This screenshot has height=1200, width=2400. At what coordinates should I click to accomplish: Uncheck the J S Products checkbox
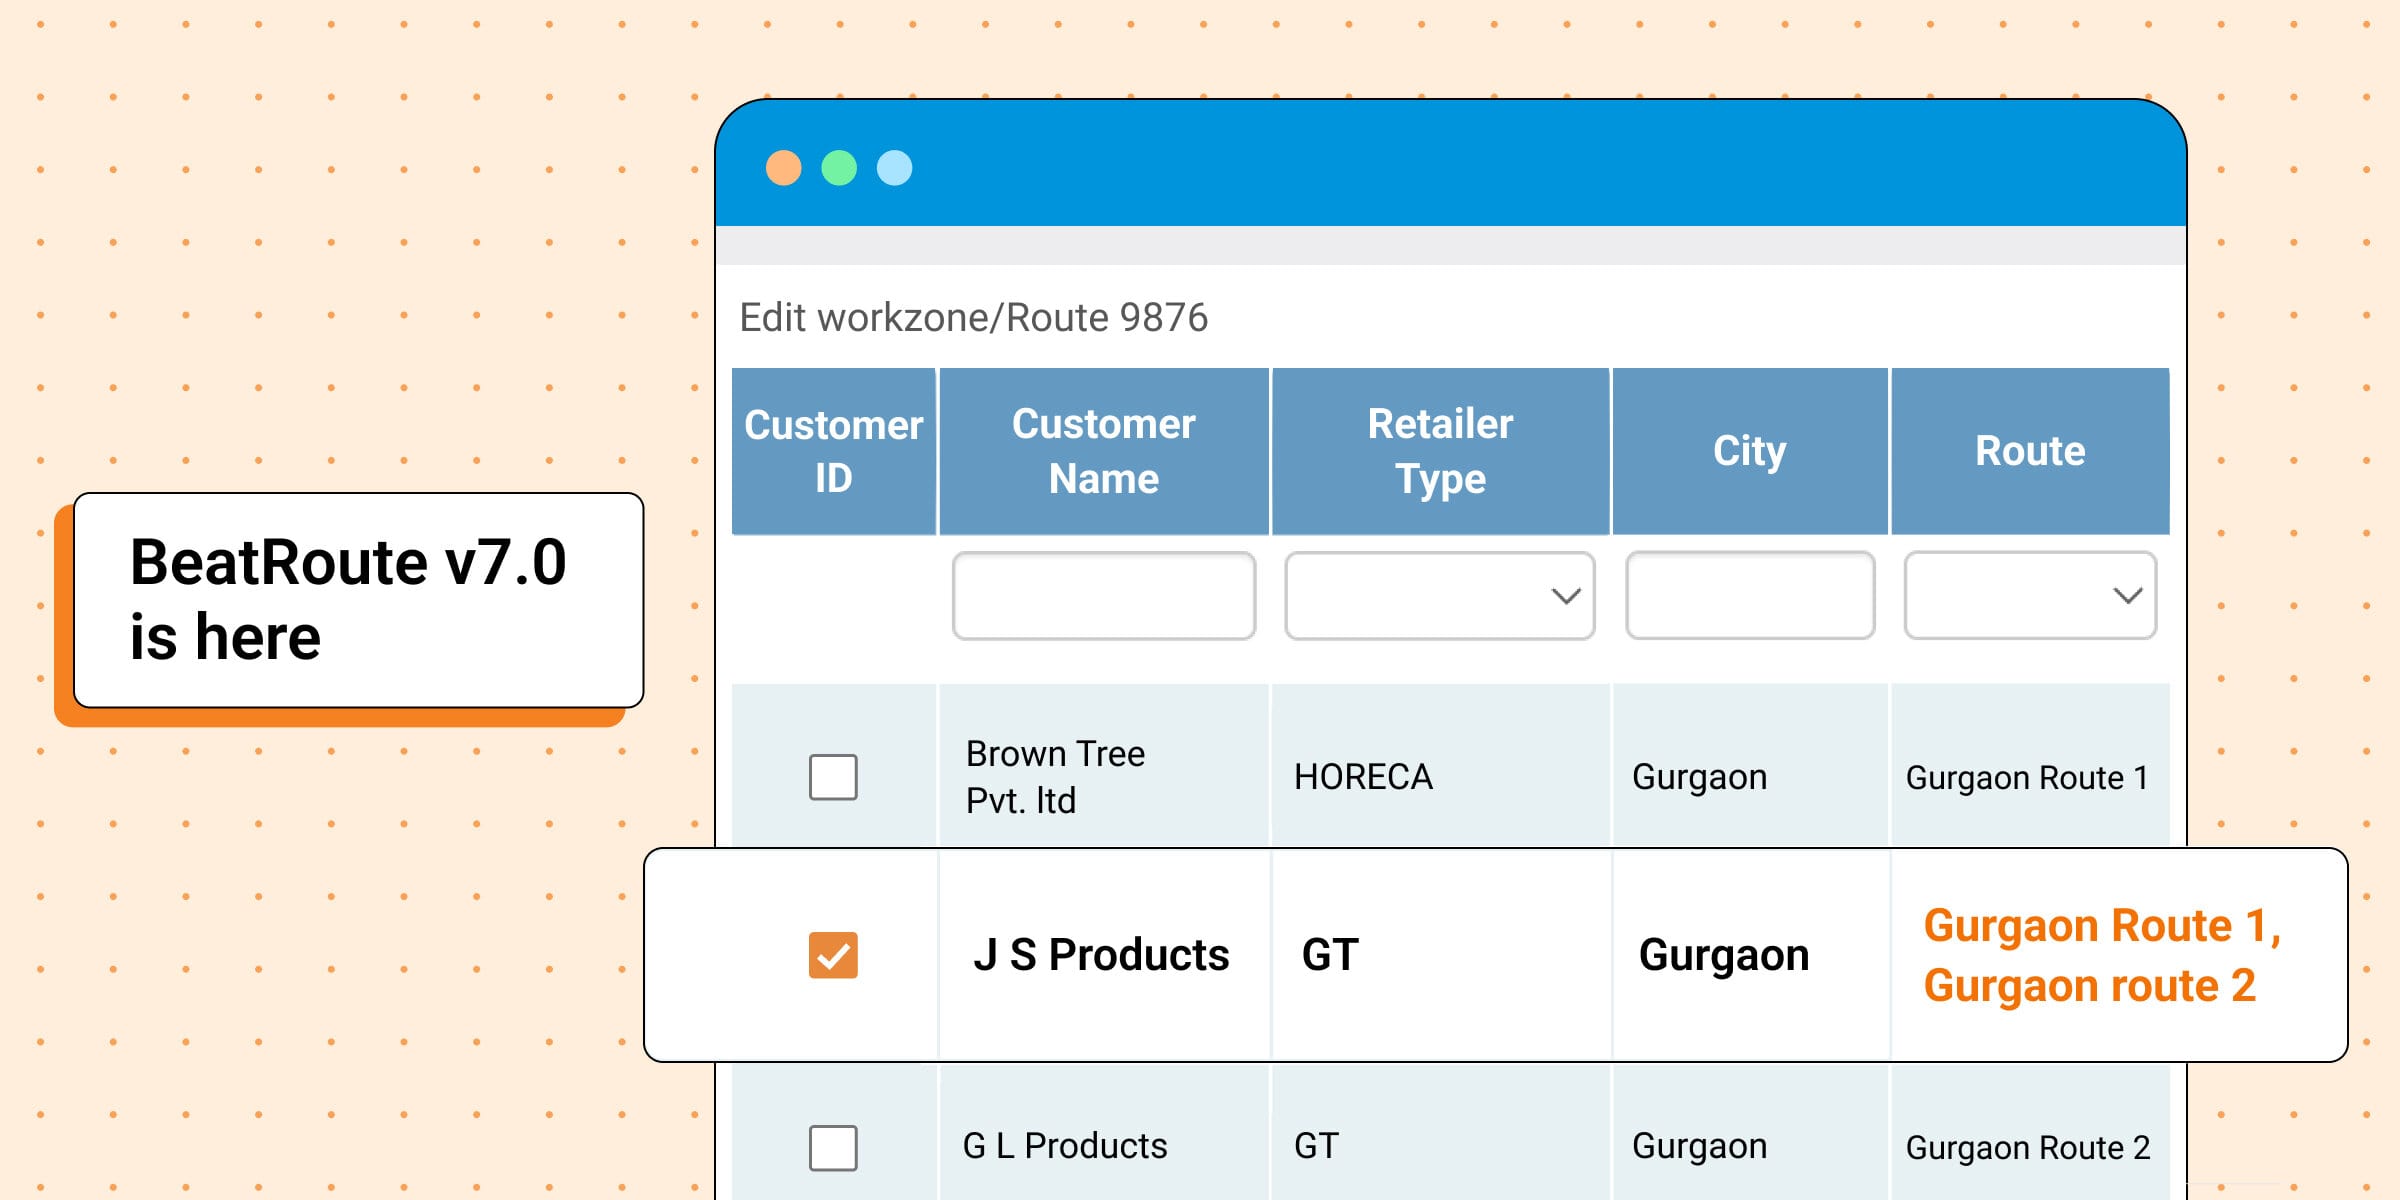pyautogui.click(x=833, y=955)
